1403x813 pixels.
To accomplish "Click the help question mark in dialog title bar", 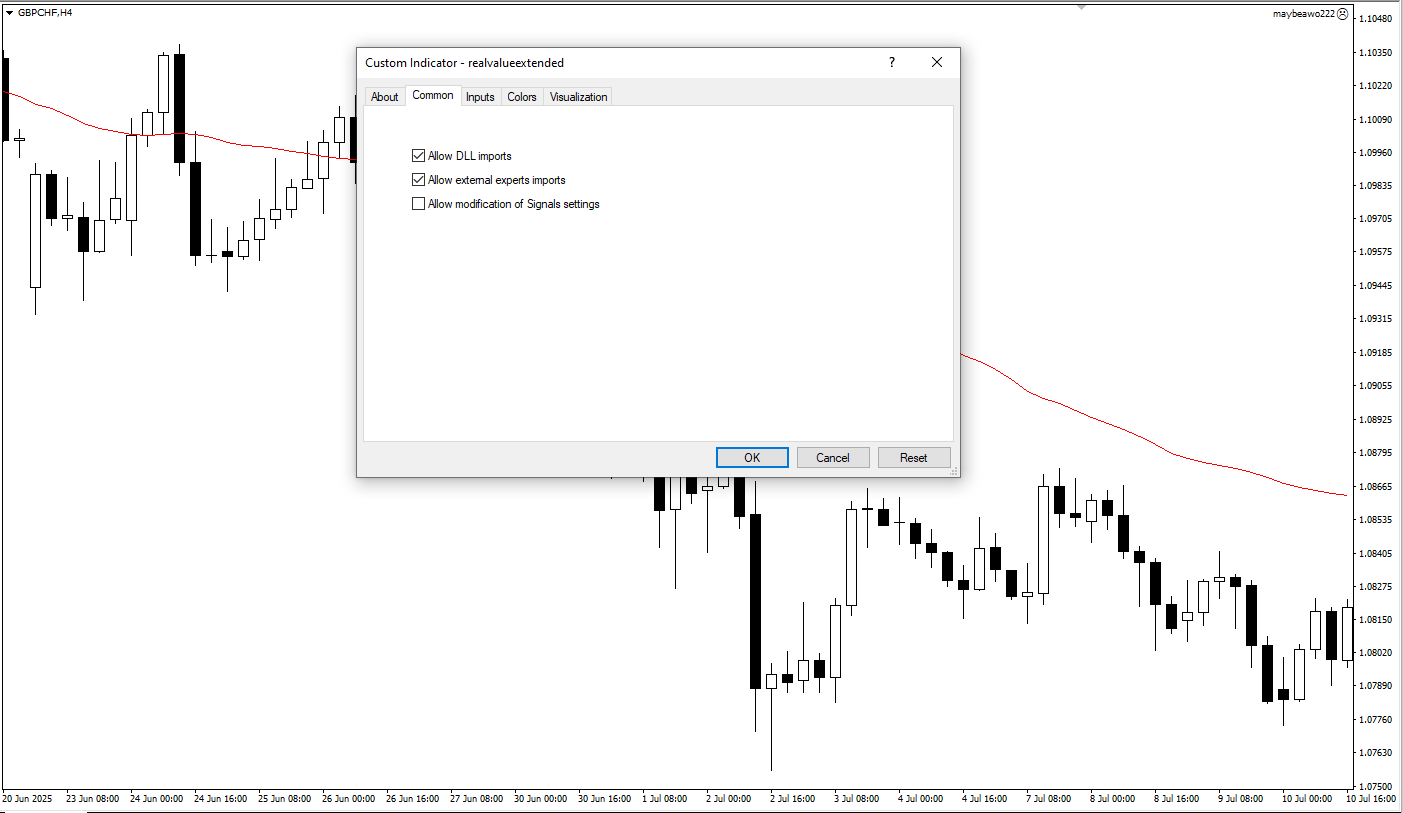I will click(x=892, y=62).
